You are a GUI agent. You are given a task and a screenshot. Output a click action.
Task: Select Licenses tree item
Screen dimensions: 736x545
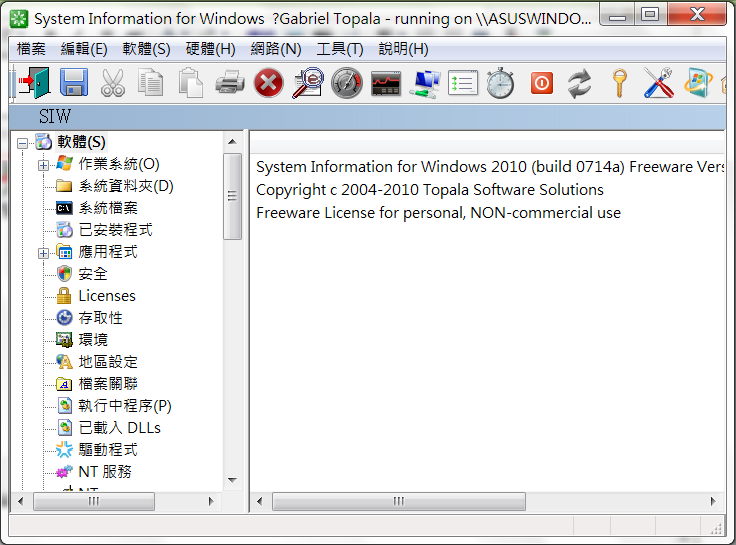[107, 296]
